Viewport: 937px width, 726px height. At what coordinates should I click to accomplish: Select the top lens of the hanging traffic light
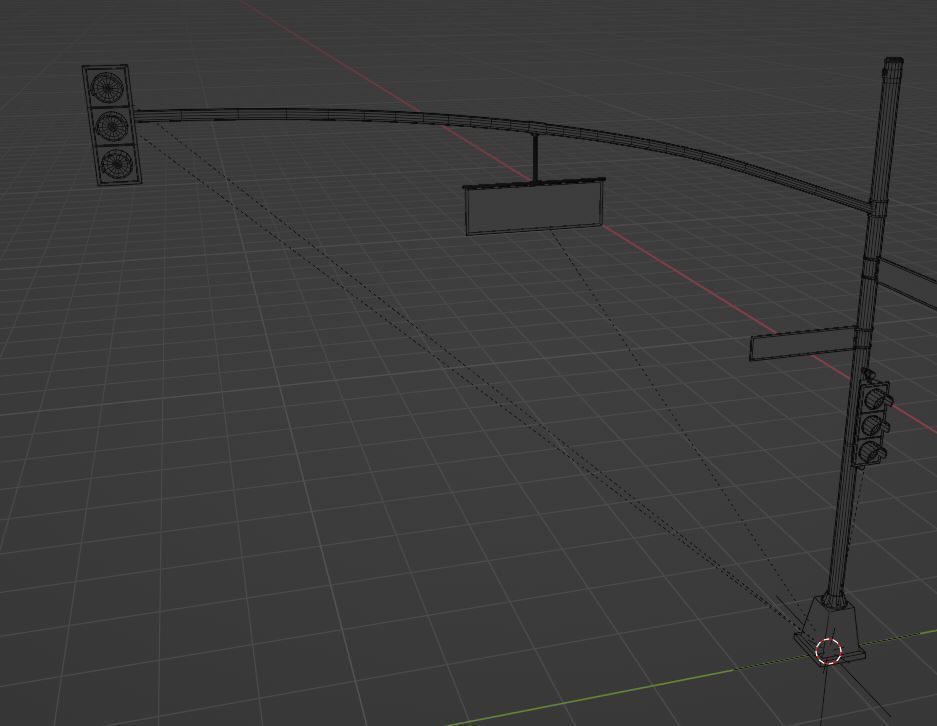(x=108, y=87)
